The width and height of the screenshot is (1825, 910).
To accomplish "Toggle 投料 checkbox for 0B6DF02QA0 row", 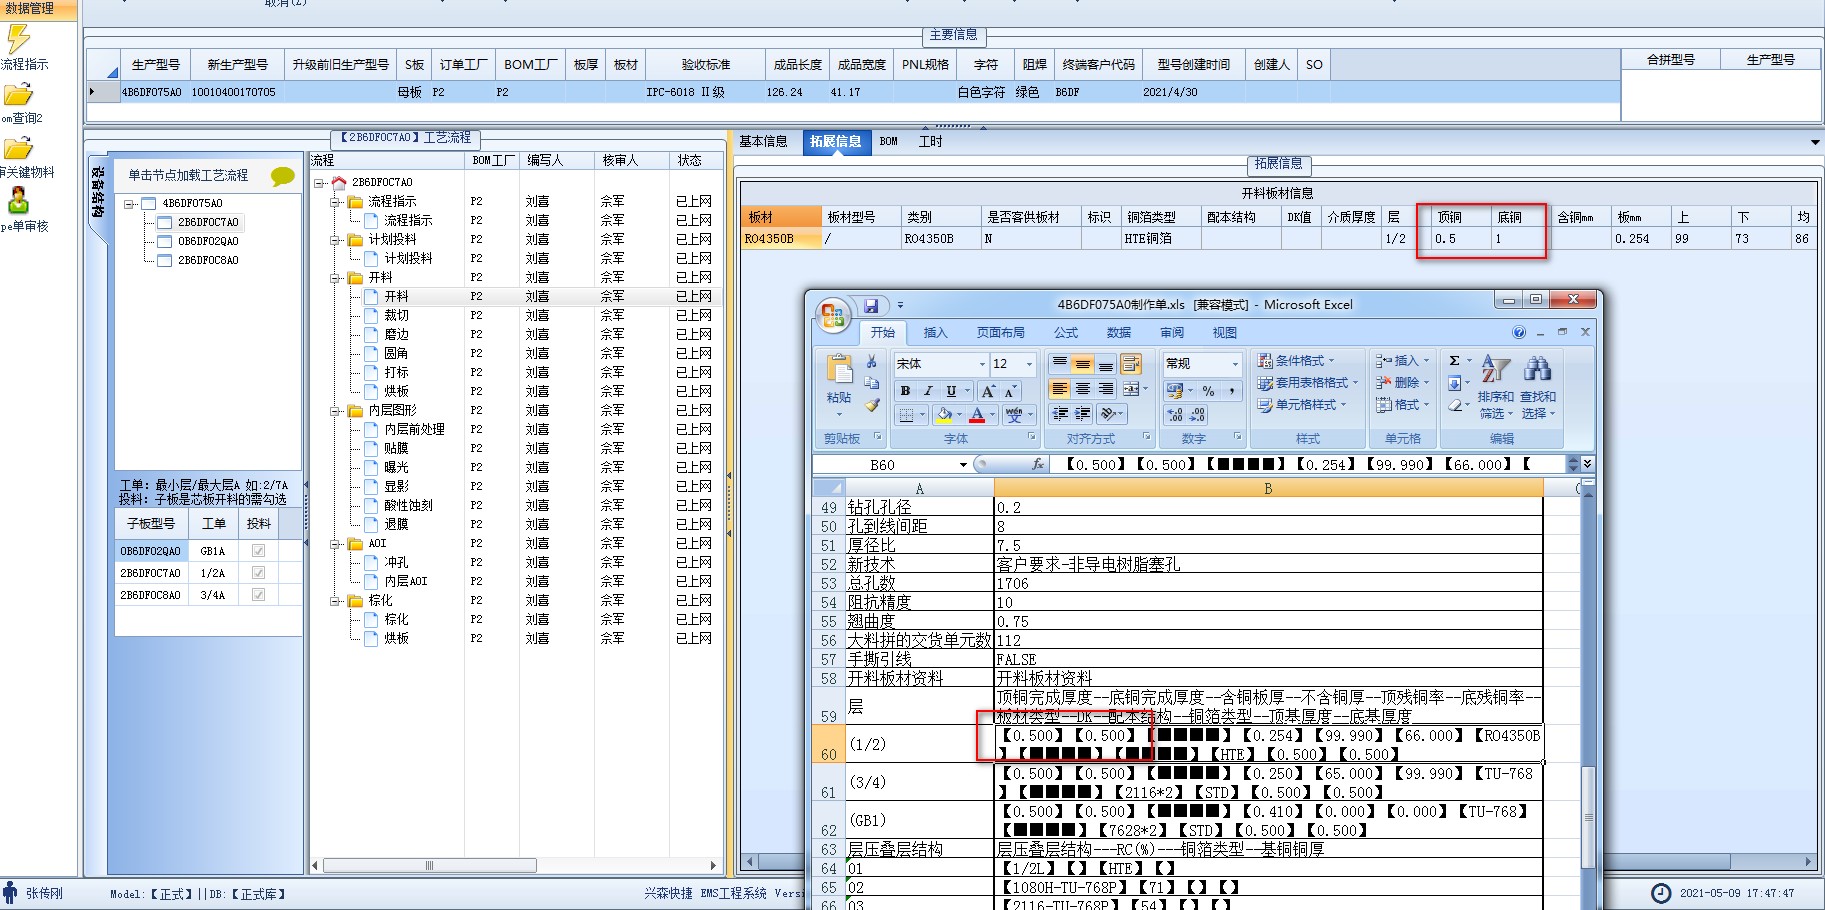I will tap(259, 551).
